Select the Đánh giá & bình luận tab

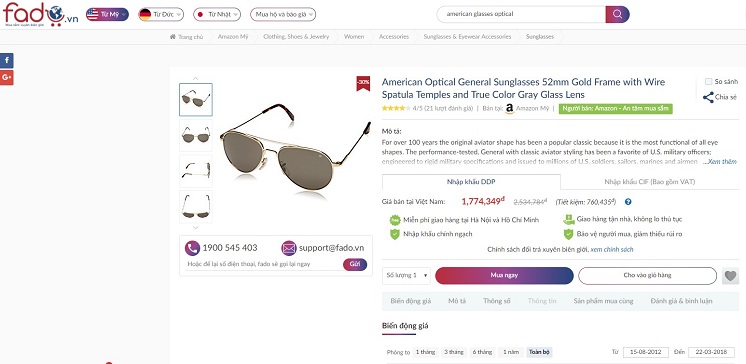tap(681, 301)
